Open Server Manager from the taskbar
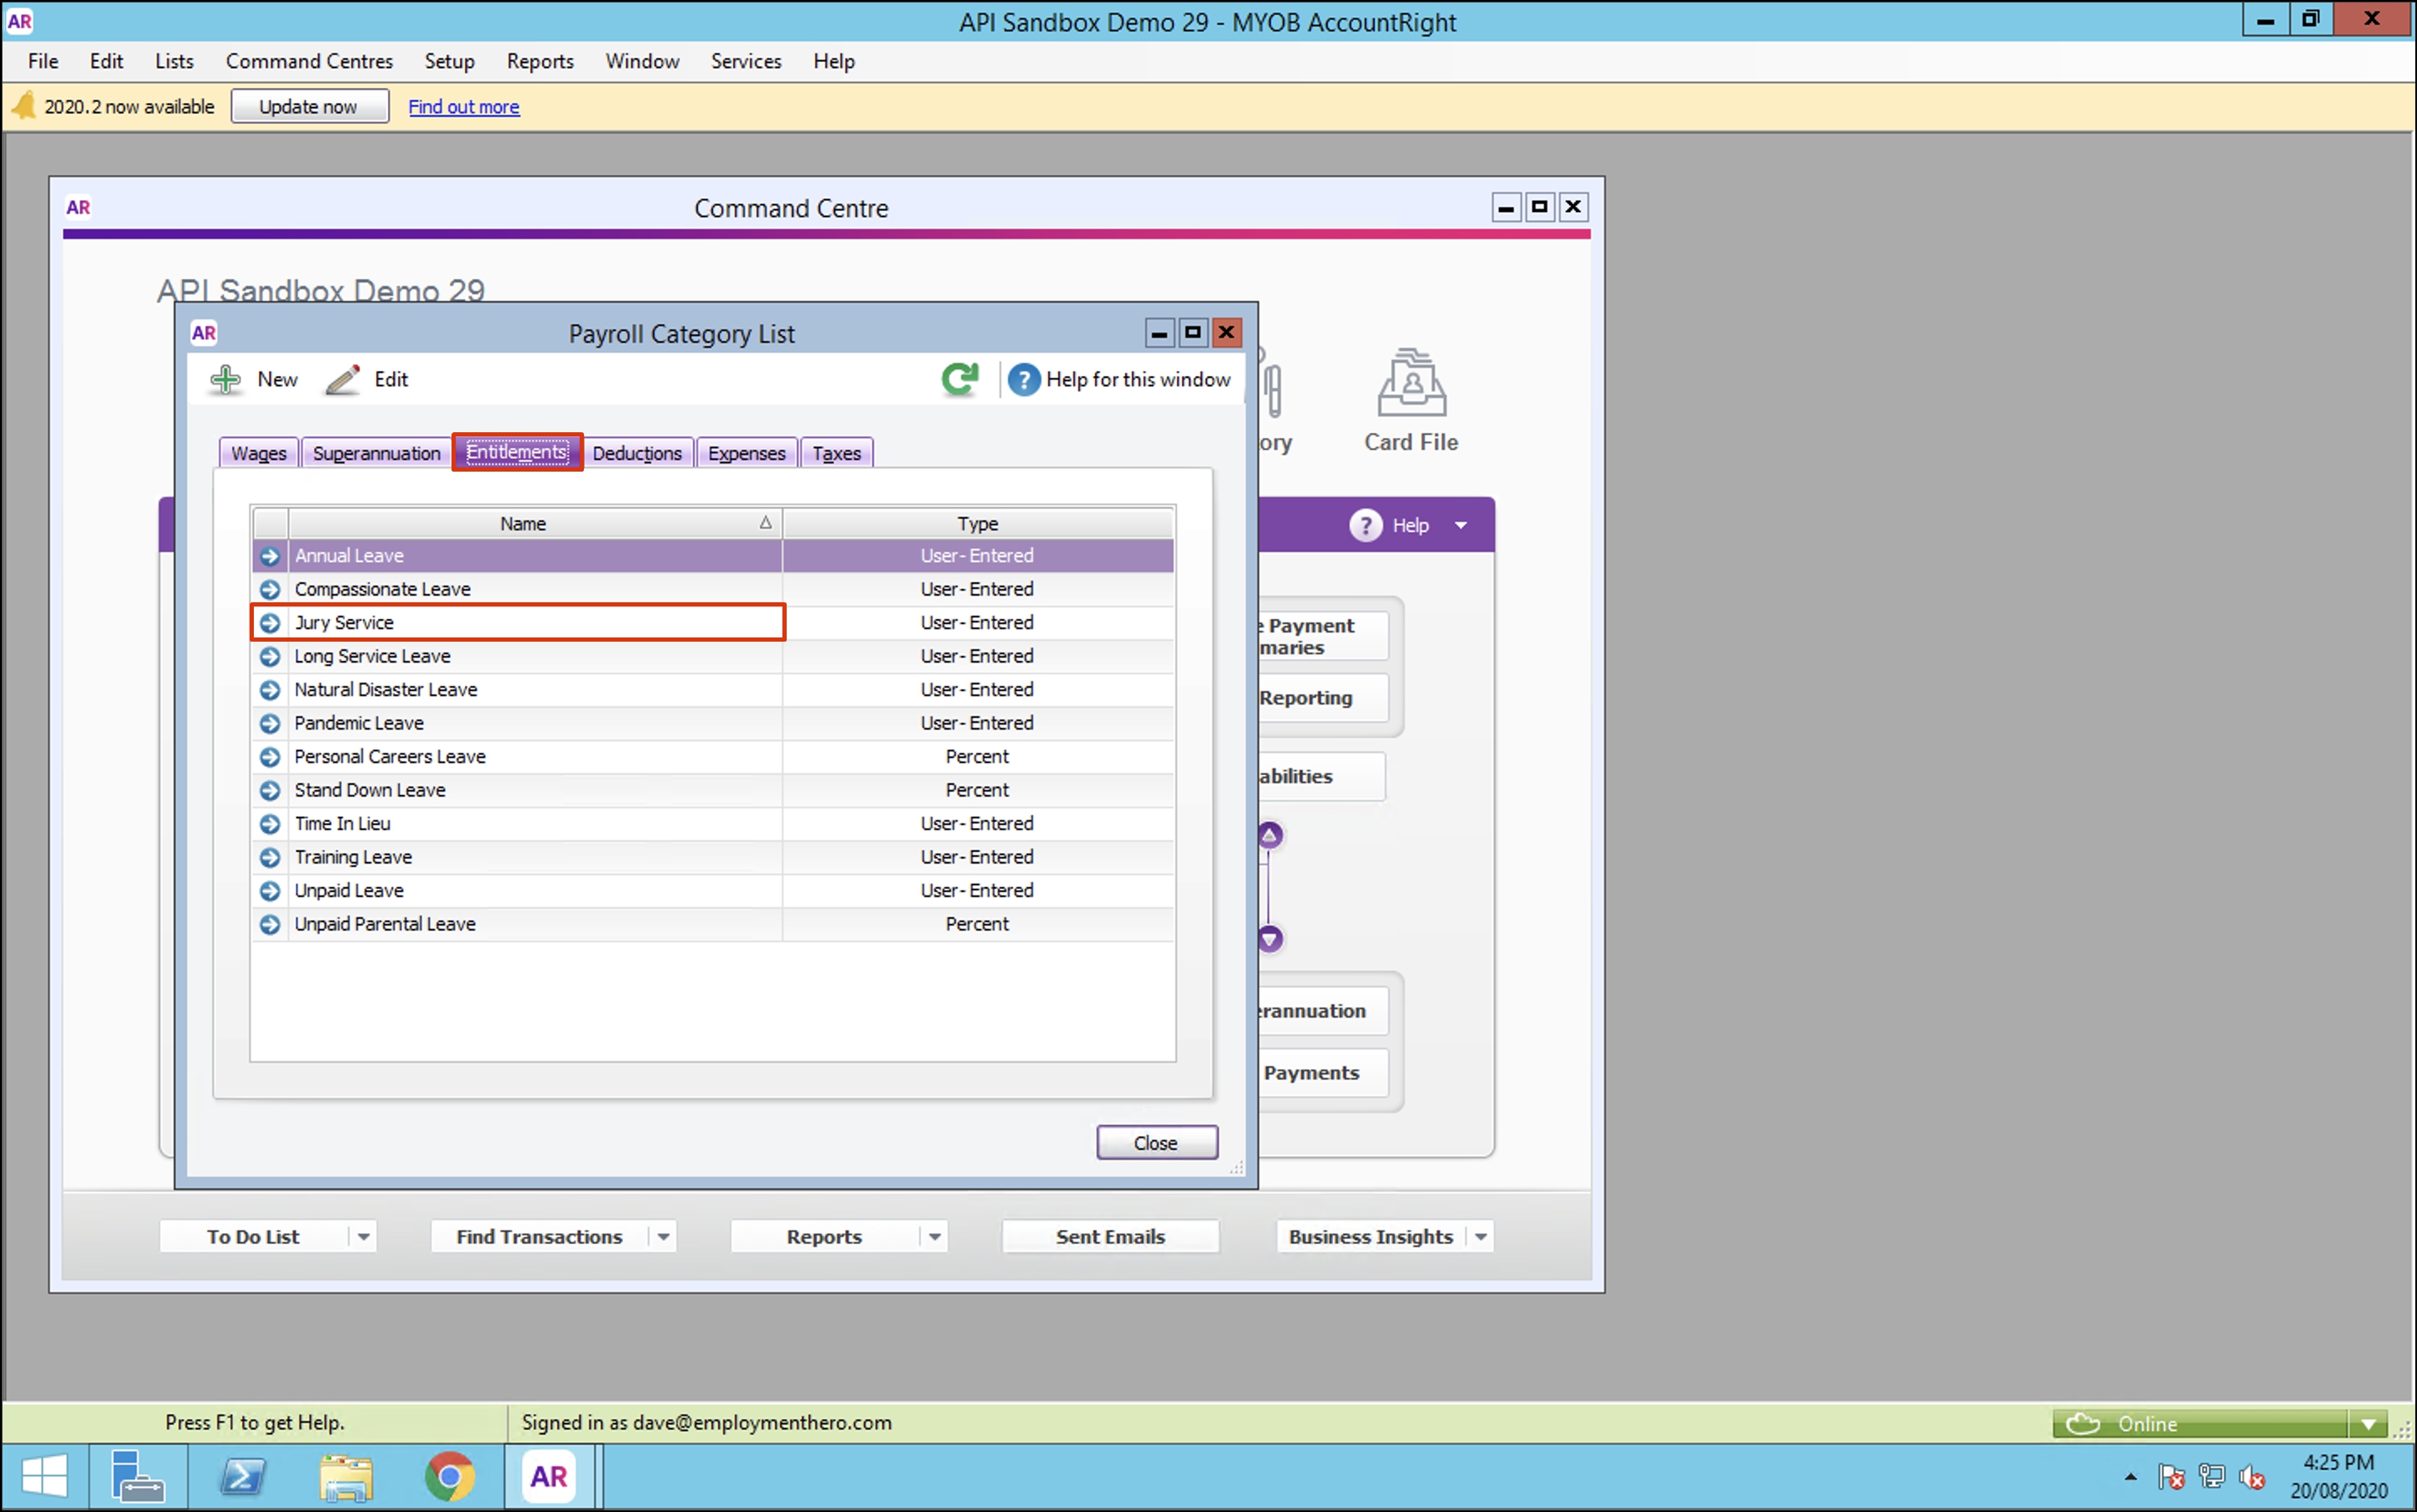Screen dimensions: 2417x1512 (x=137, y=1476)
